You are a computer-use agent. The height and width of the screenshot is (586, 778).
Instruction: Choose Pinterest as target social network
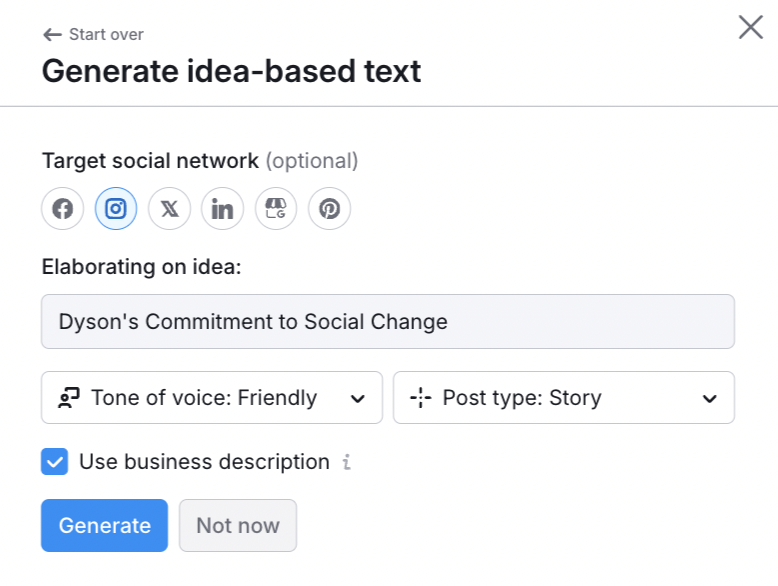click(329, 209)
